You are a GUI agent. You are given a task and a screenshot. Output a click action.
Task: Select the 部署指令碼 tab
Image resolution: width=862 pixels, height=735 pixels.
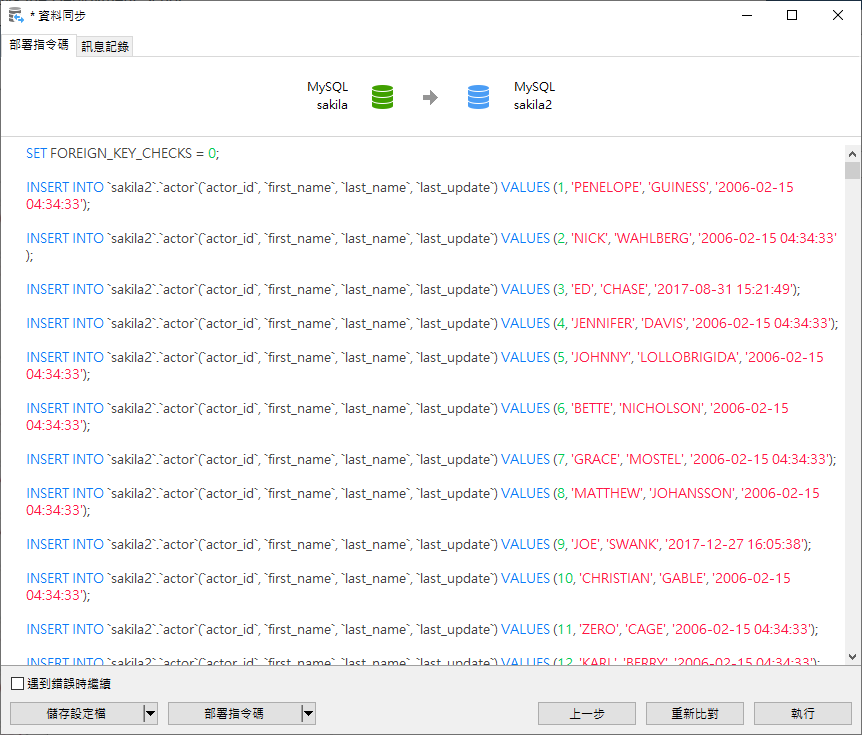(39, 45)
